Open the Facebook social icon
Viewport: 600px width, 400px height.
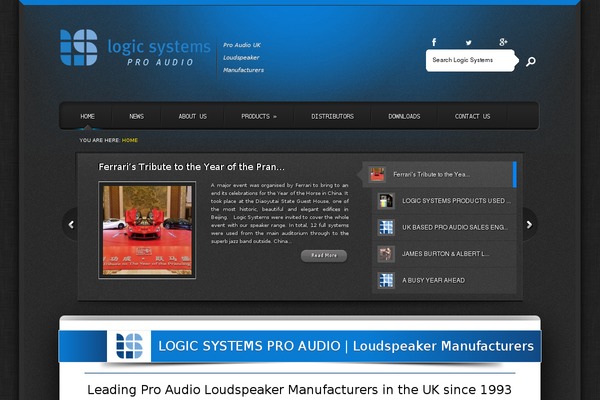click(x=434, y=42)
